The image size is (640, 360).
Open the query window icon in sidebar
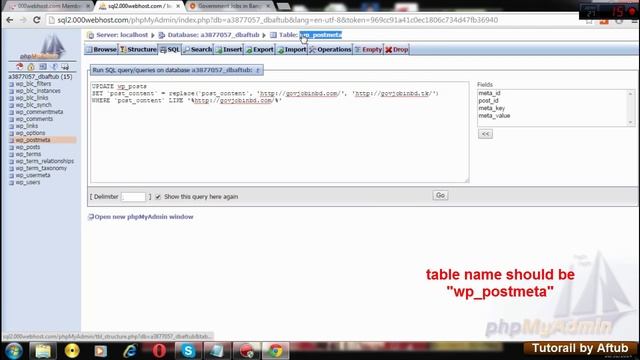[x=42, y=67]
